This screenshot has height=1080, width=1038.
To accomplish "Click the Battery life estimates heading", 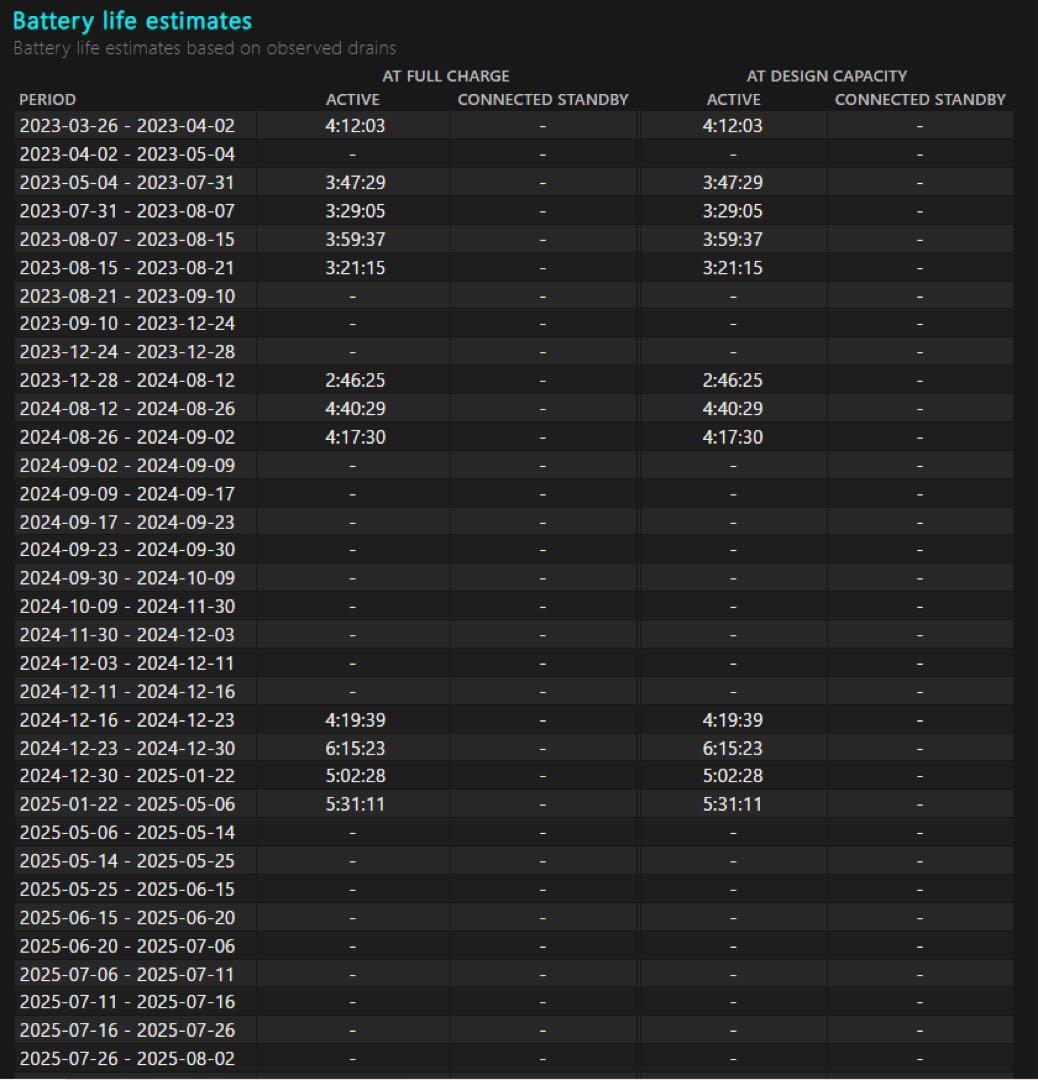I will (x=132, y=21).
